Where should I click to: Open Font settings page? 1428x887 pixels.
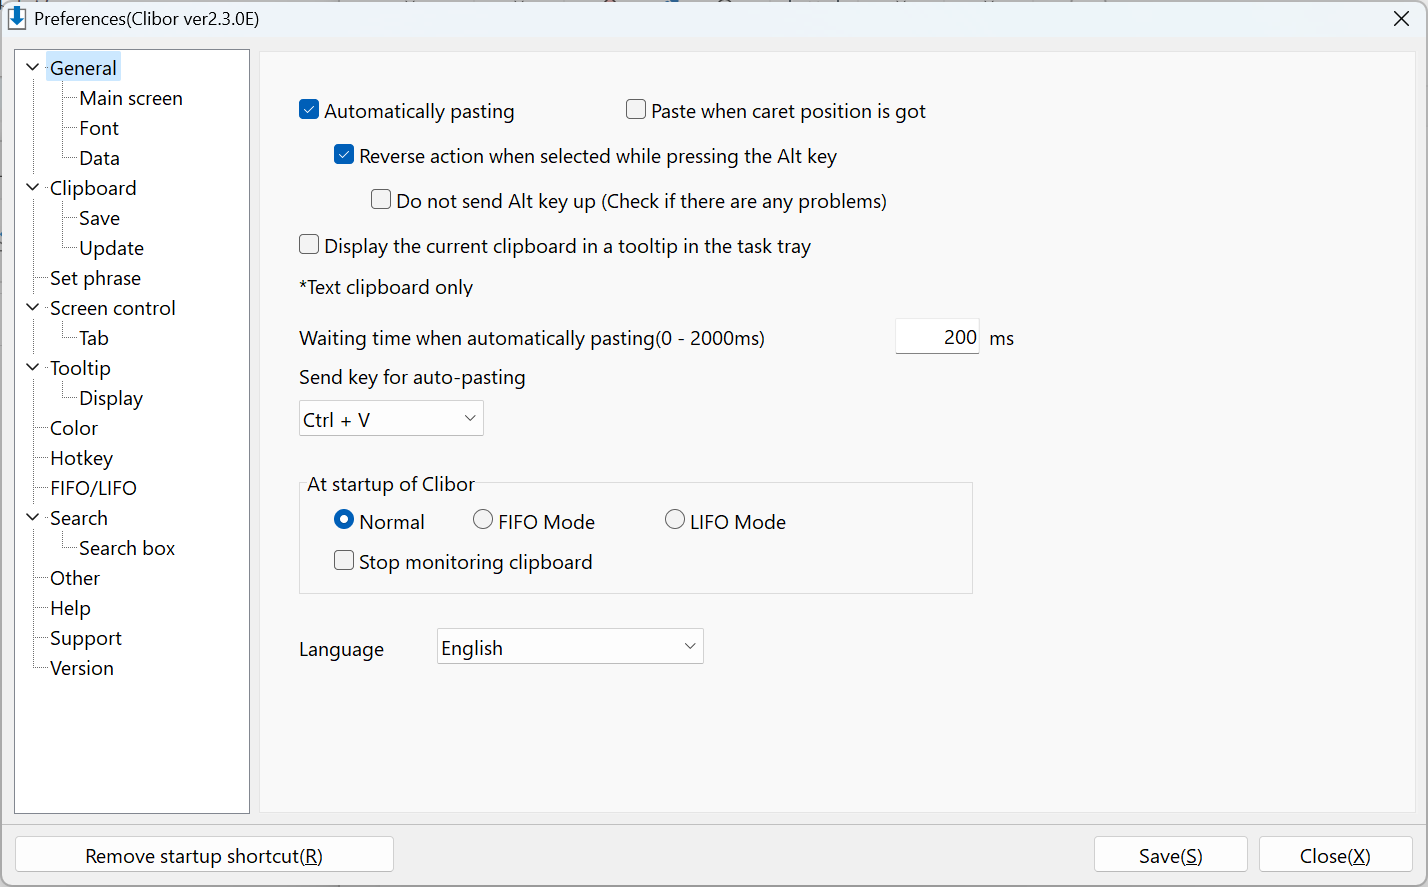pyautogui.click(x=99, y=128)
